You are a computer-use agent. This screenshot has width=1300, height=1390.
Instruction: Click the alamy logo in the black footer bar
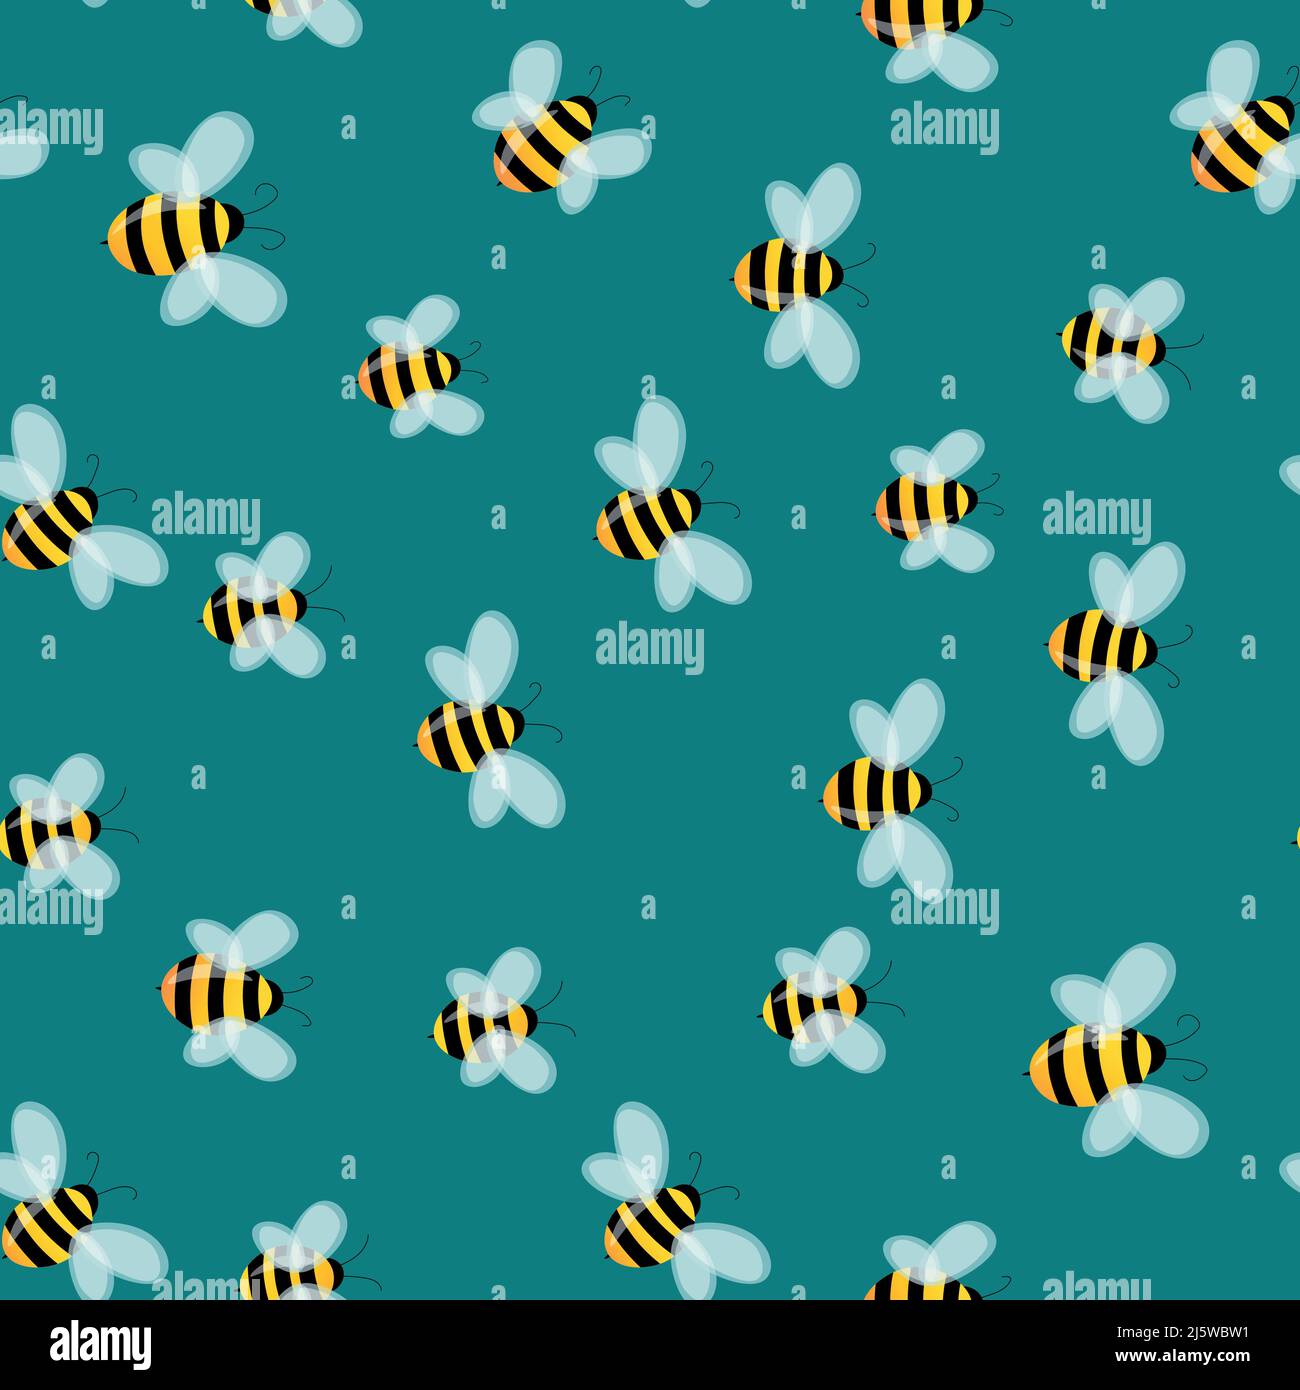100,1343
